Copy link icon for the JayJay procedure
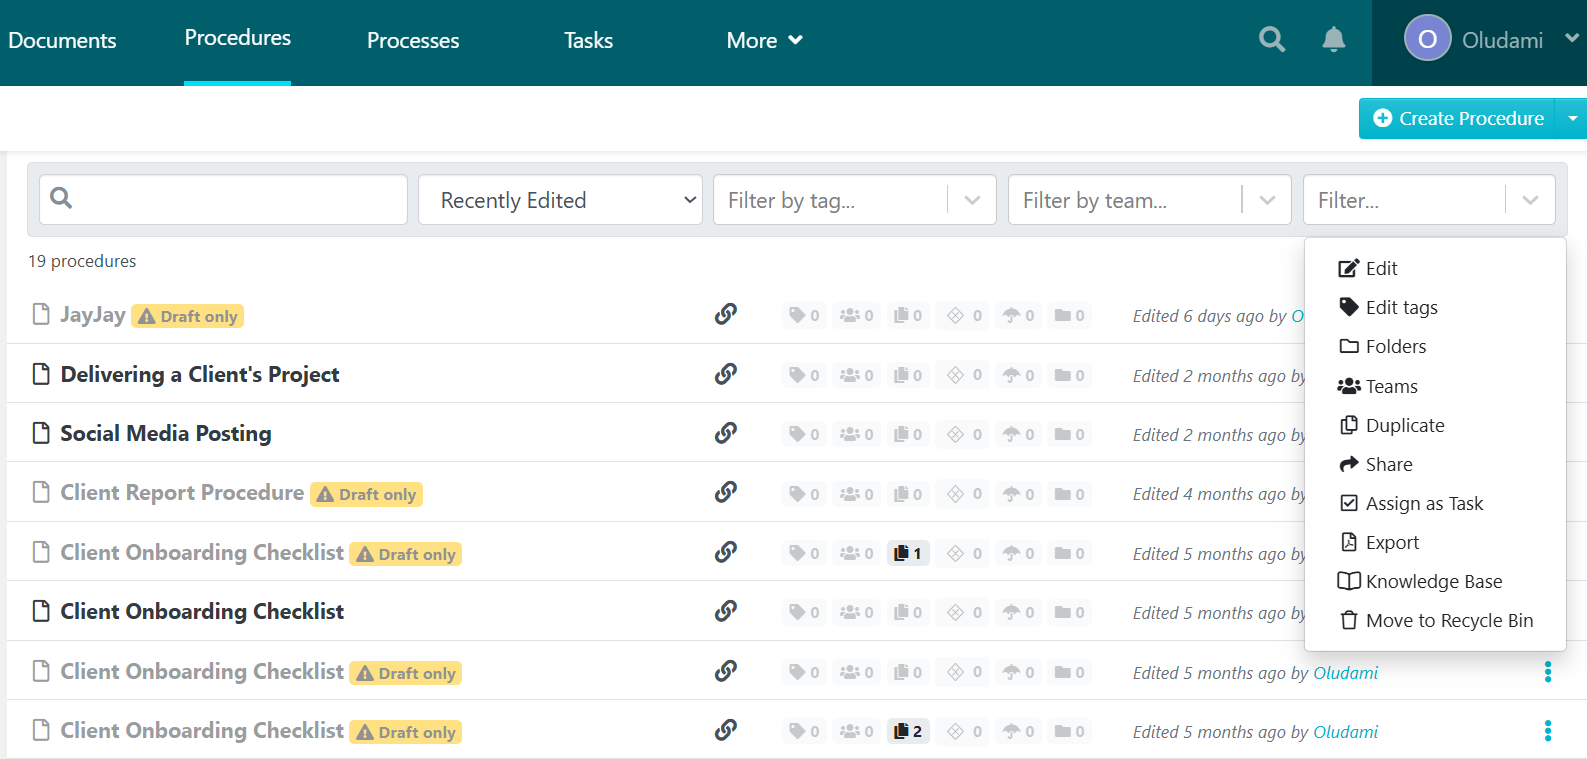Image resolution: width=1587 pixels, height=759 pixels. tap(726, 315)
